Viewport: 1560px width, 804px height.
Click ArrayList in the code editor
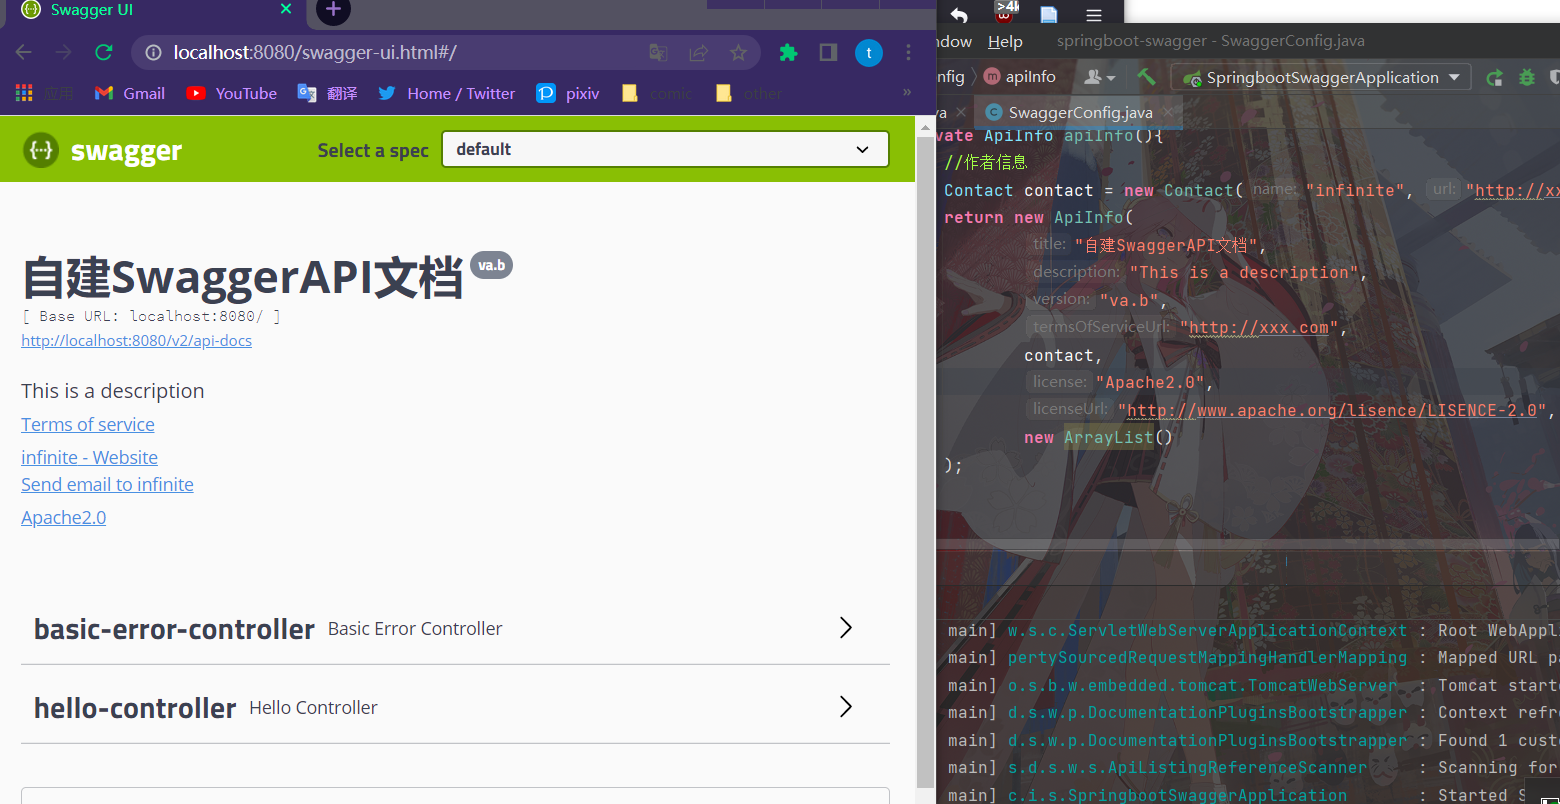click(x=1108, y=437)
